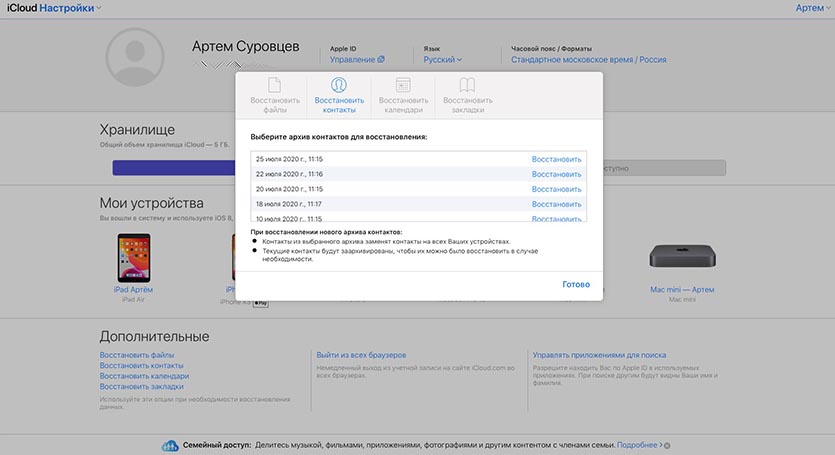
Task: Select archive row 20 июля 2020 г., 11:15
Action: [419, 189]
